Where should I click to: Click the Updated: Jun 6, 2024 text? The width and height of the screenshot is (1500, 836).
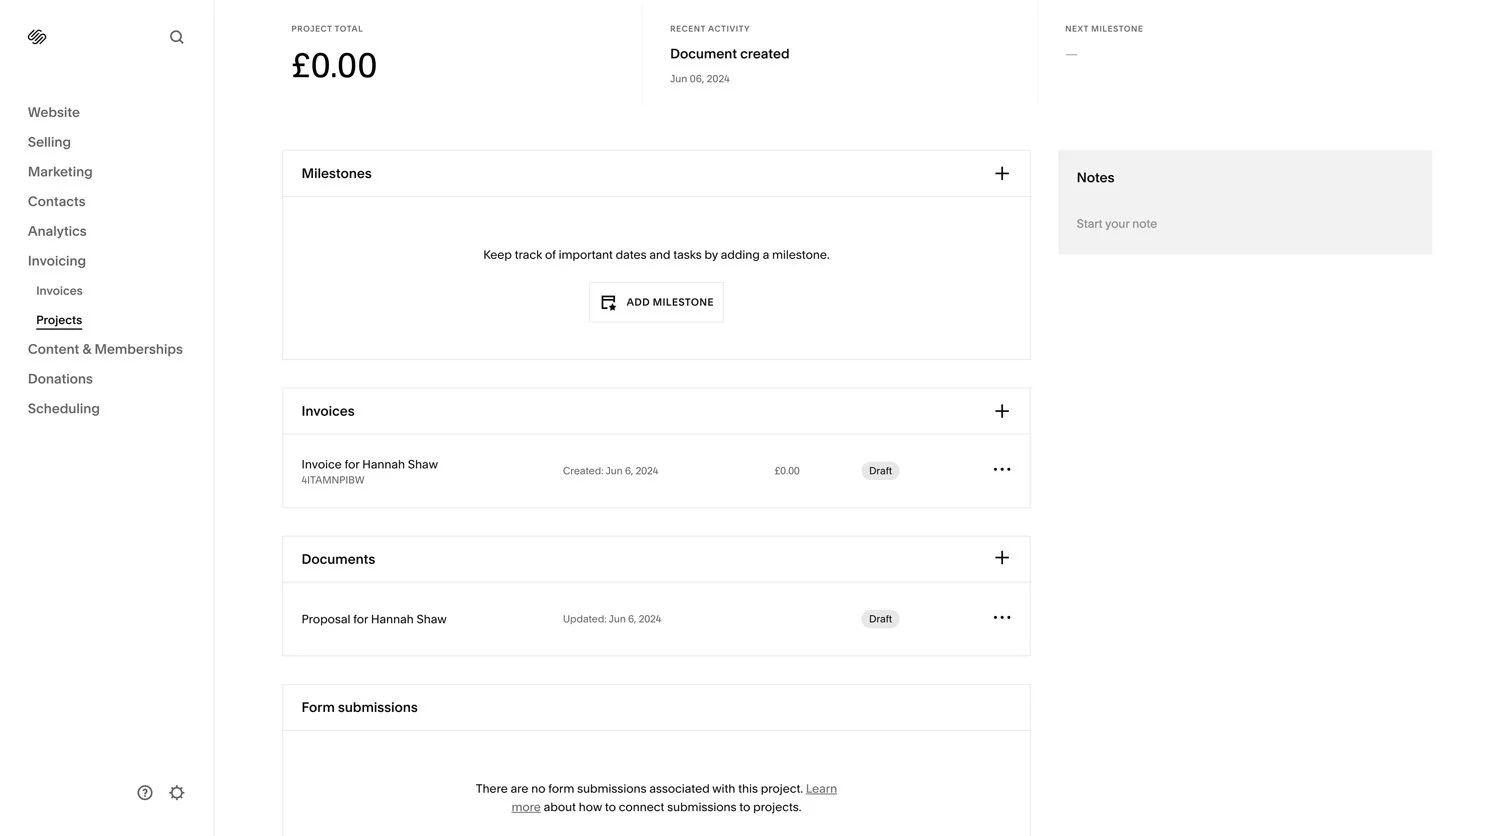[612, 619]
